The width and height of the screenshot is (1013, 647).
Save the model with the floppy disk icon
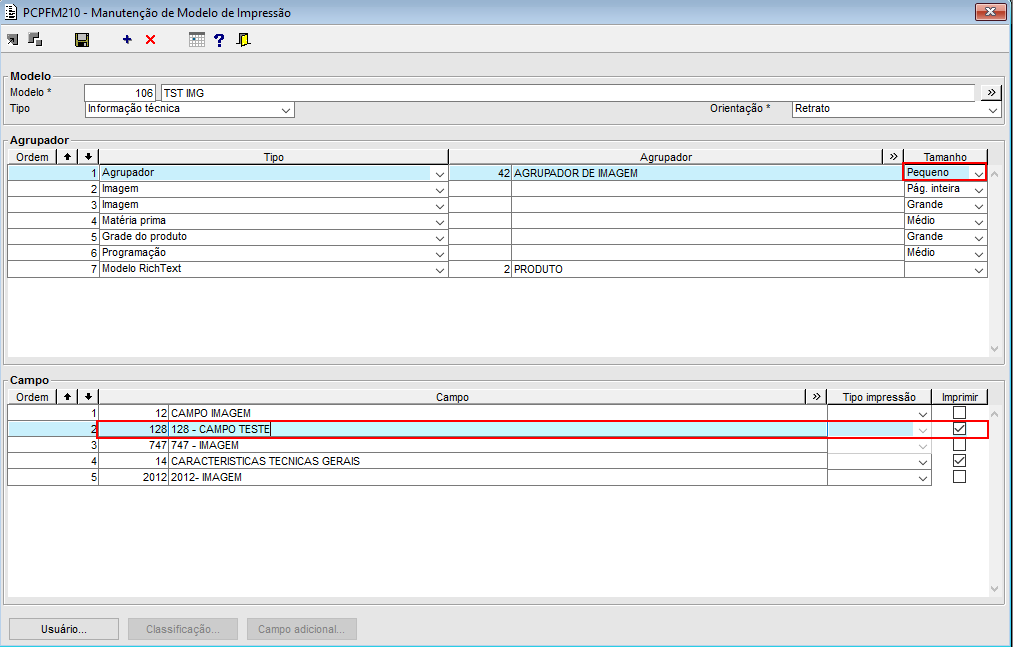click(82, 40)
